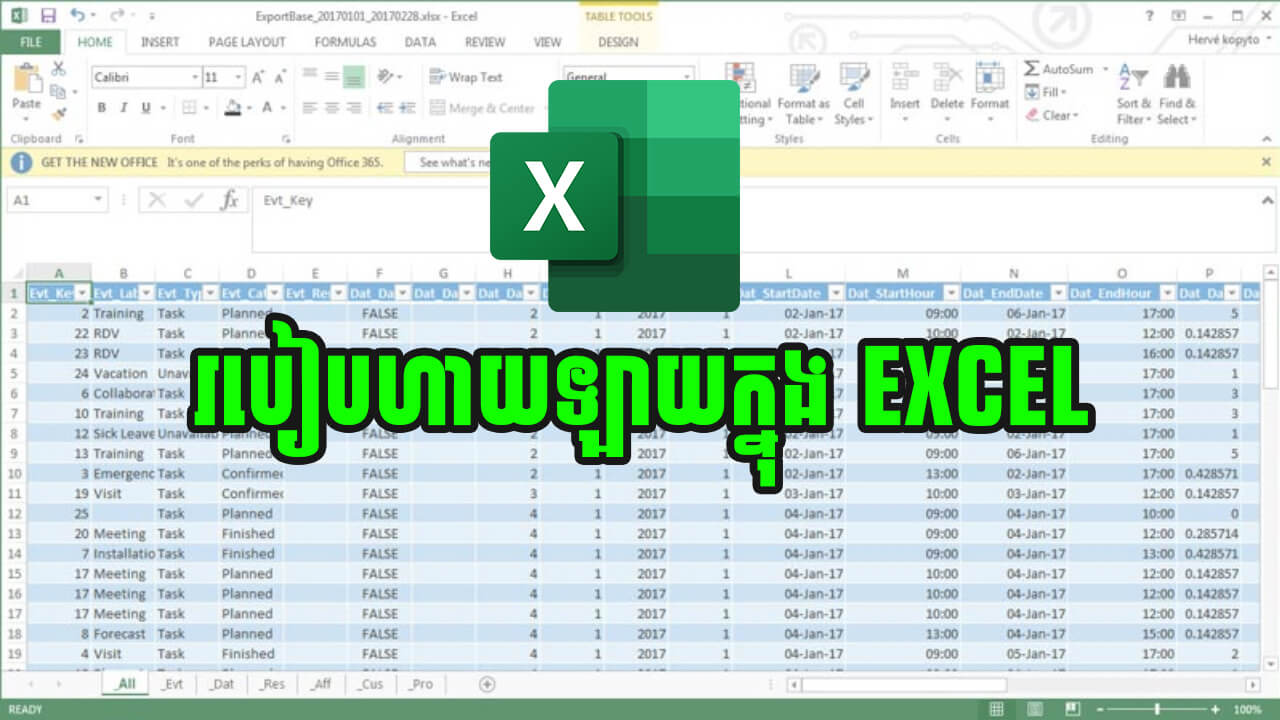Open the Calibri font name dropdown
Image resolution: width=1280 pixels, height=720 pixels.
(195, 77)
